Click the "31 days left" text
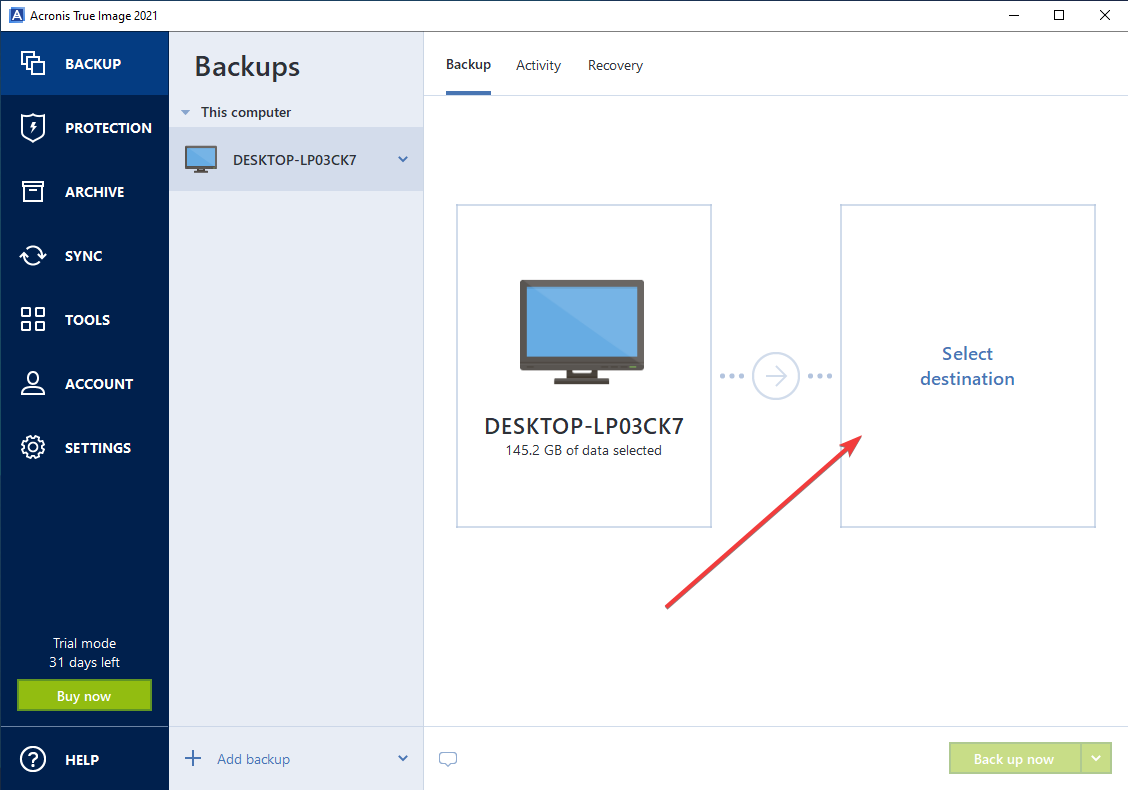1128x790 pixels. pos(84,662)
